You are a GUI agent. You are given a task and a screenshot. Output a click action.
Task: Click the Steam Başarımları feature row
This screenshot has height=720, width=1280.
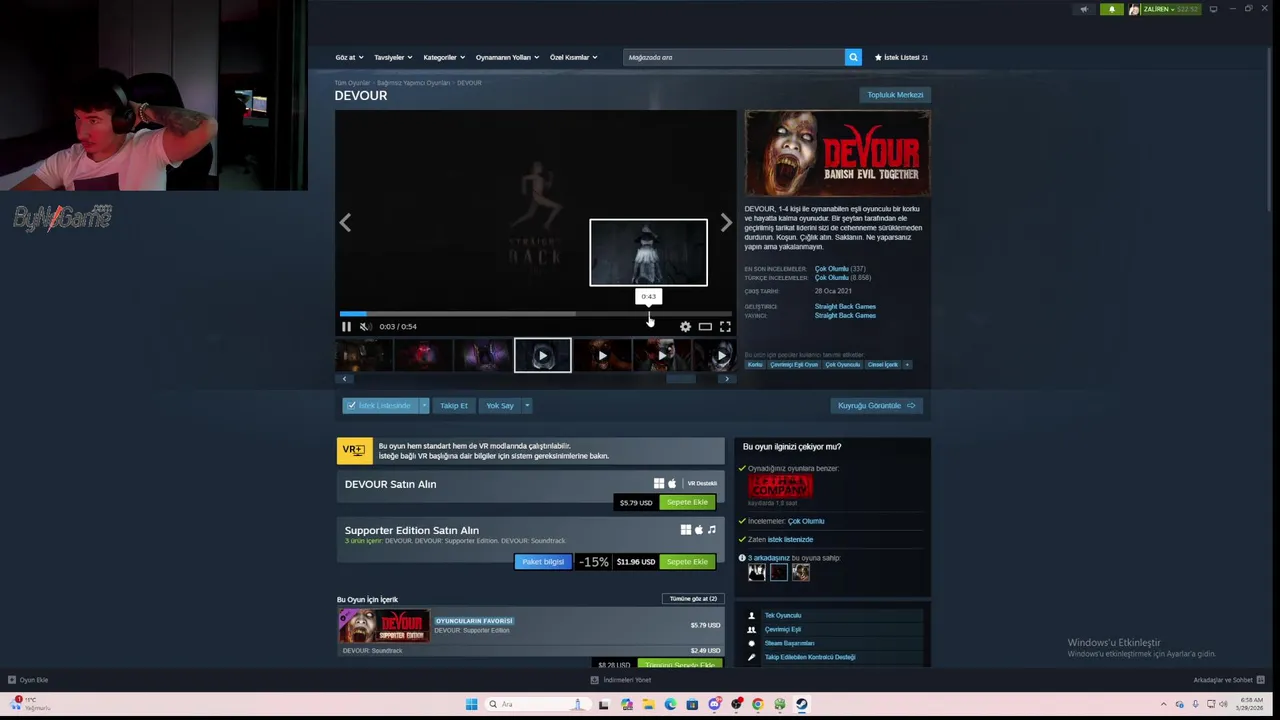point(833,643)
